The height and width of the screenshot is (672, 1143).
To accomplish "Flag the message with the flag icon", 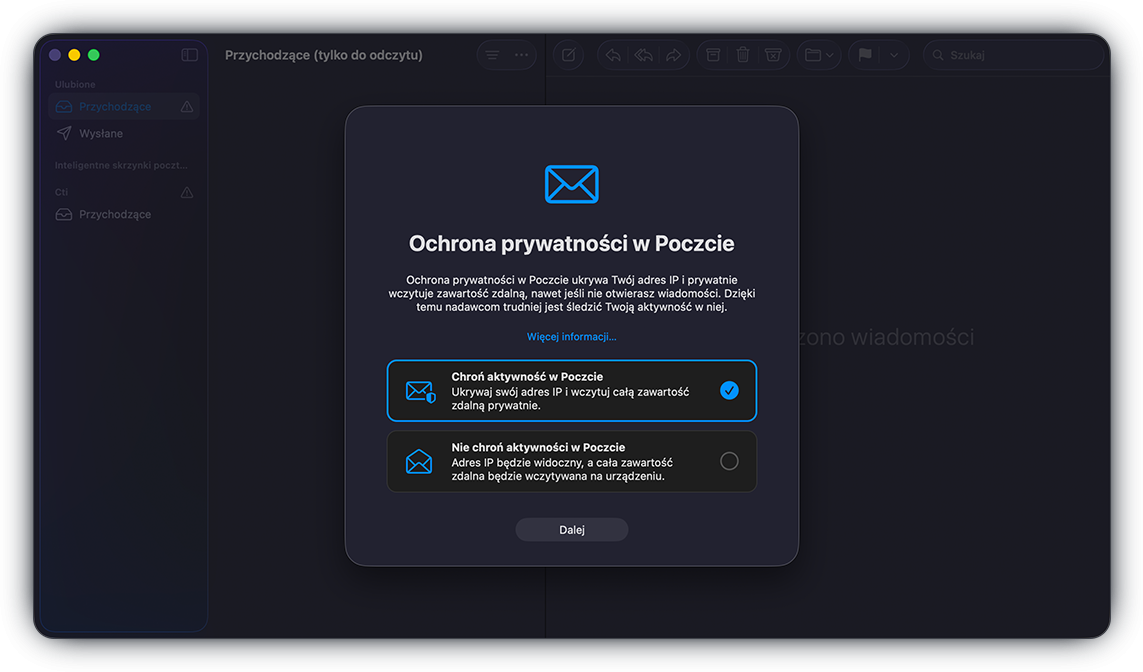I will coord(864,55).
